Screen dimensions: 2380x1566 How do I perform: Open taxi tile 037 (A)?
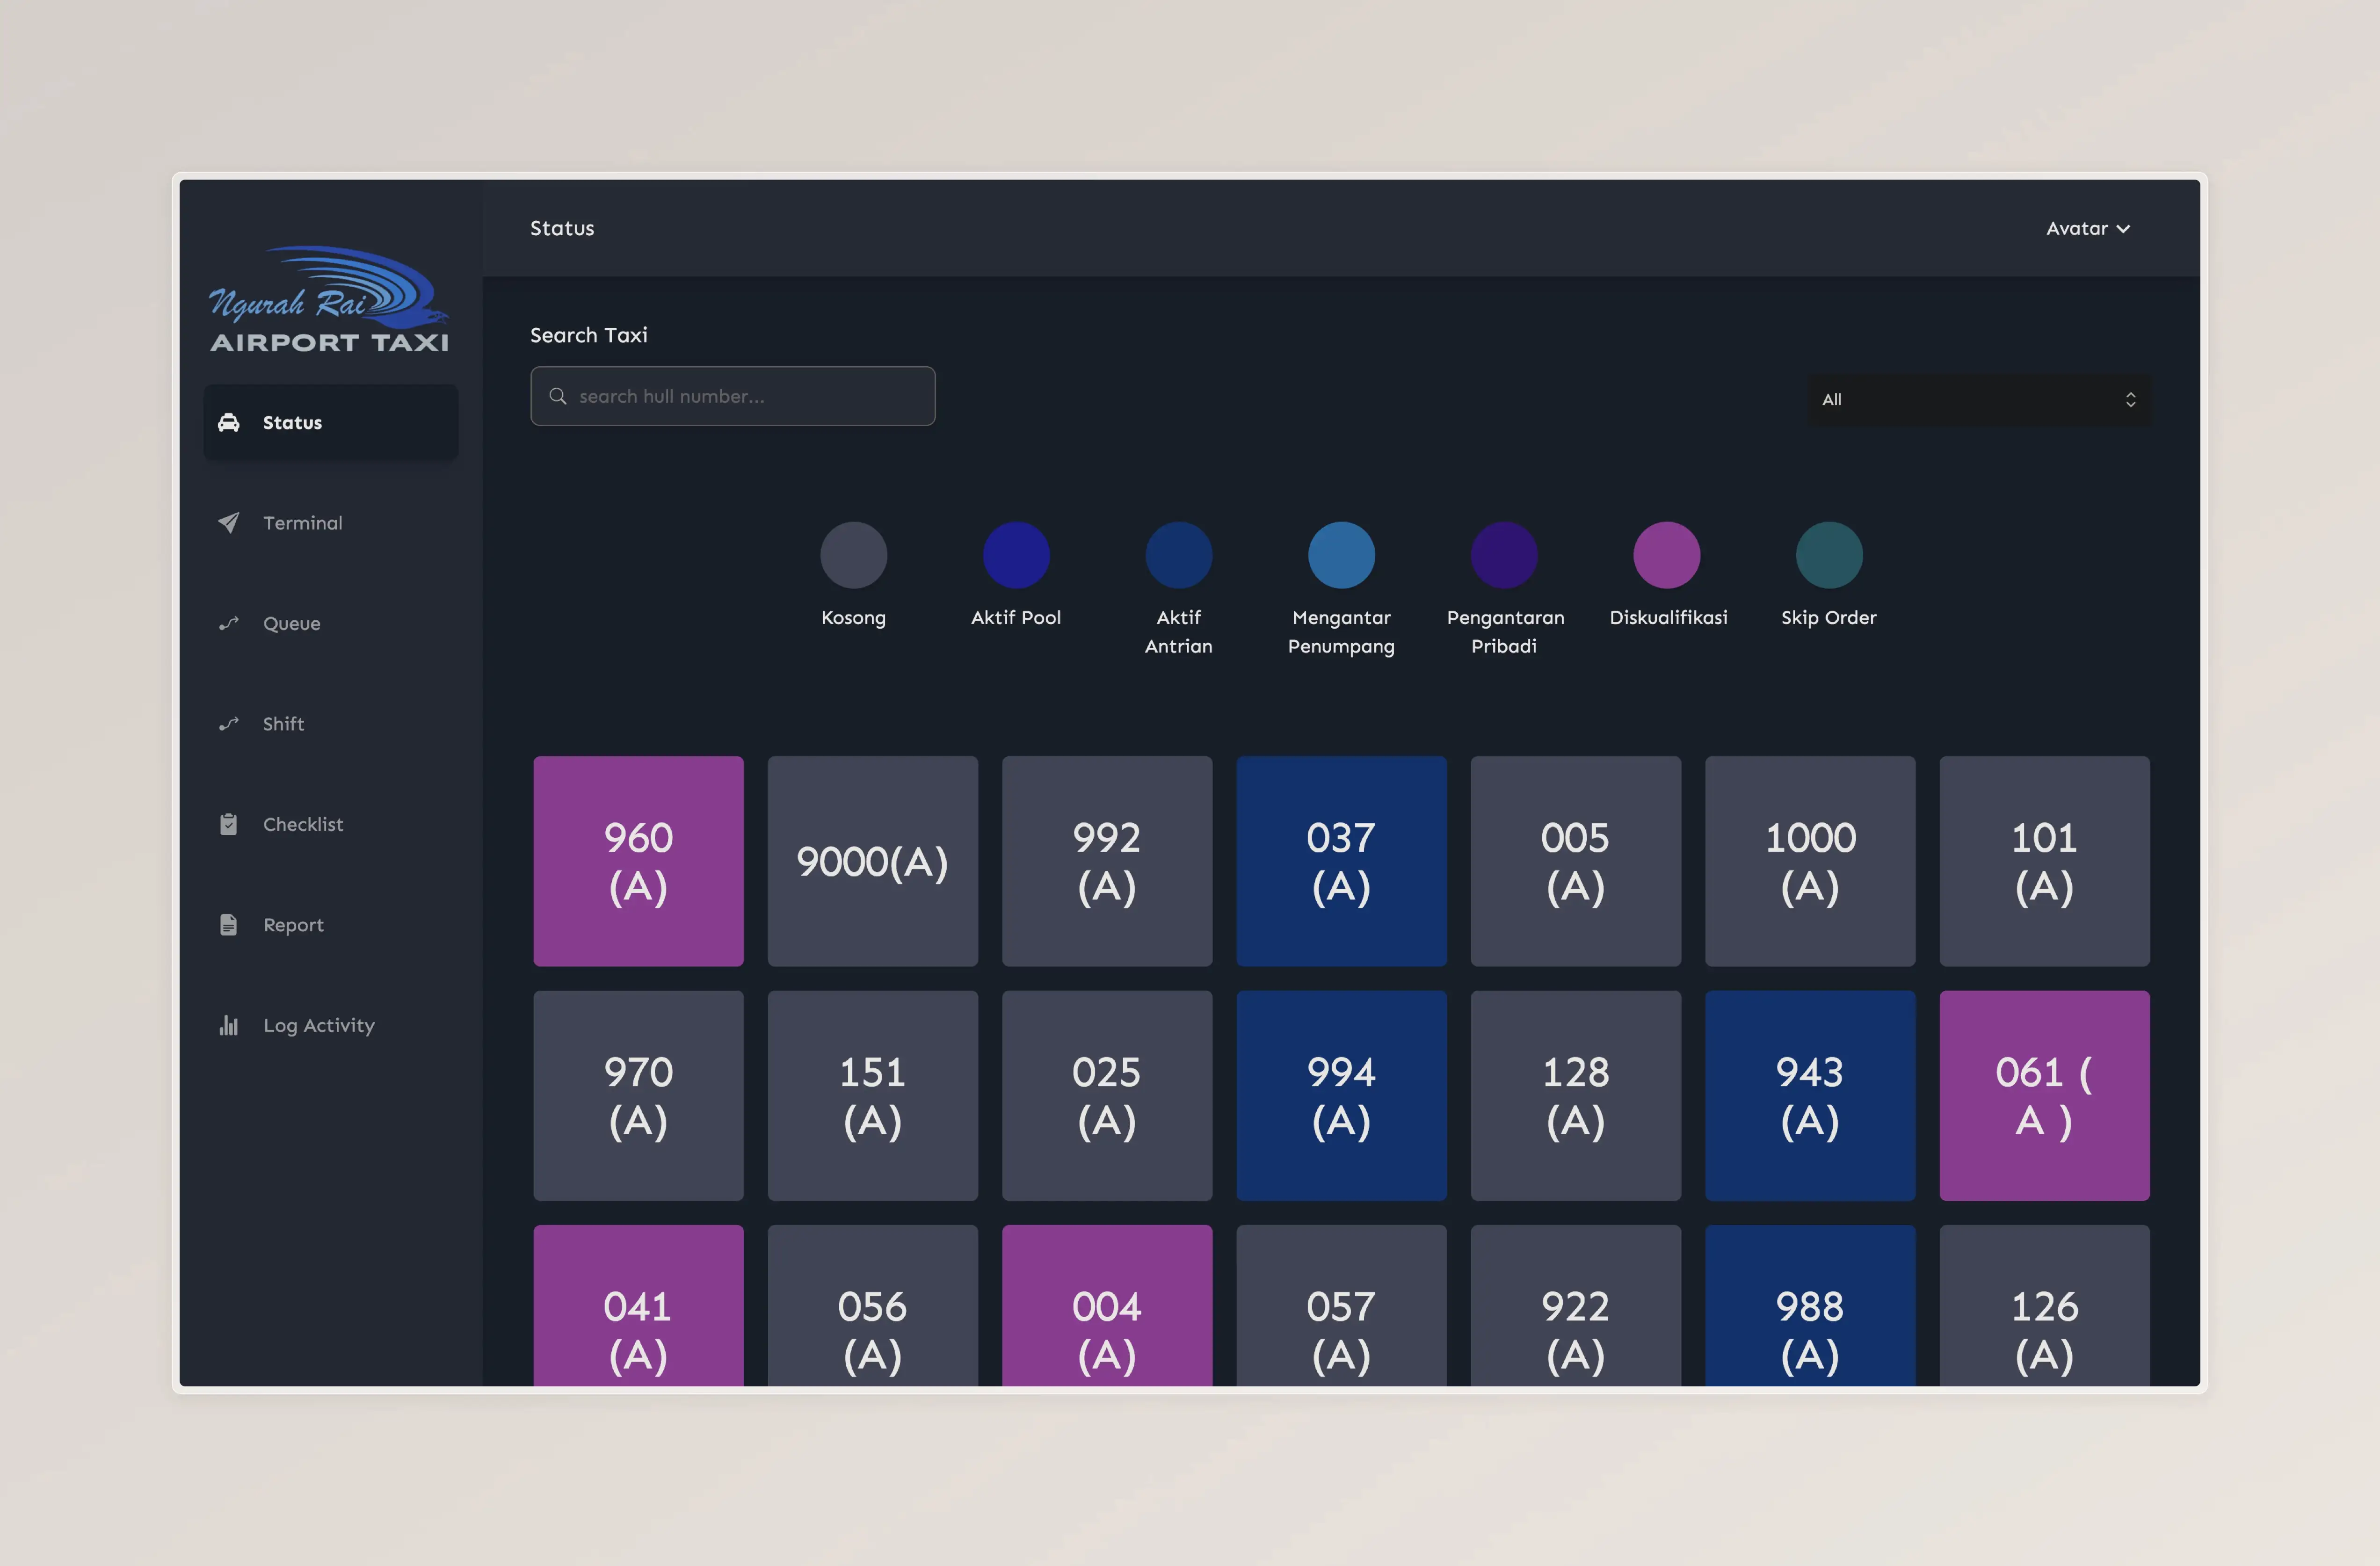pos(1341,861)
